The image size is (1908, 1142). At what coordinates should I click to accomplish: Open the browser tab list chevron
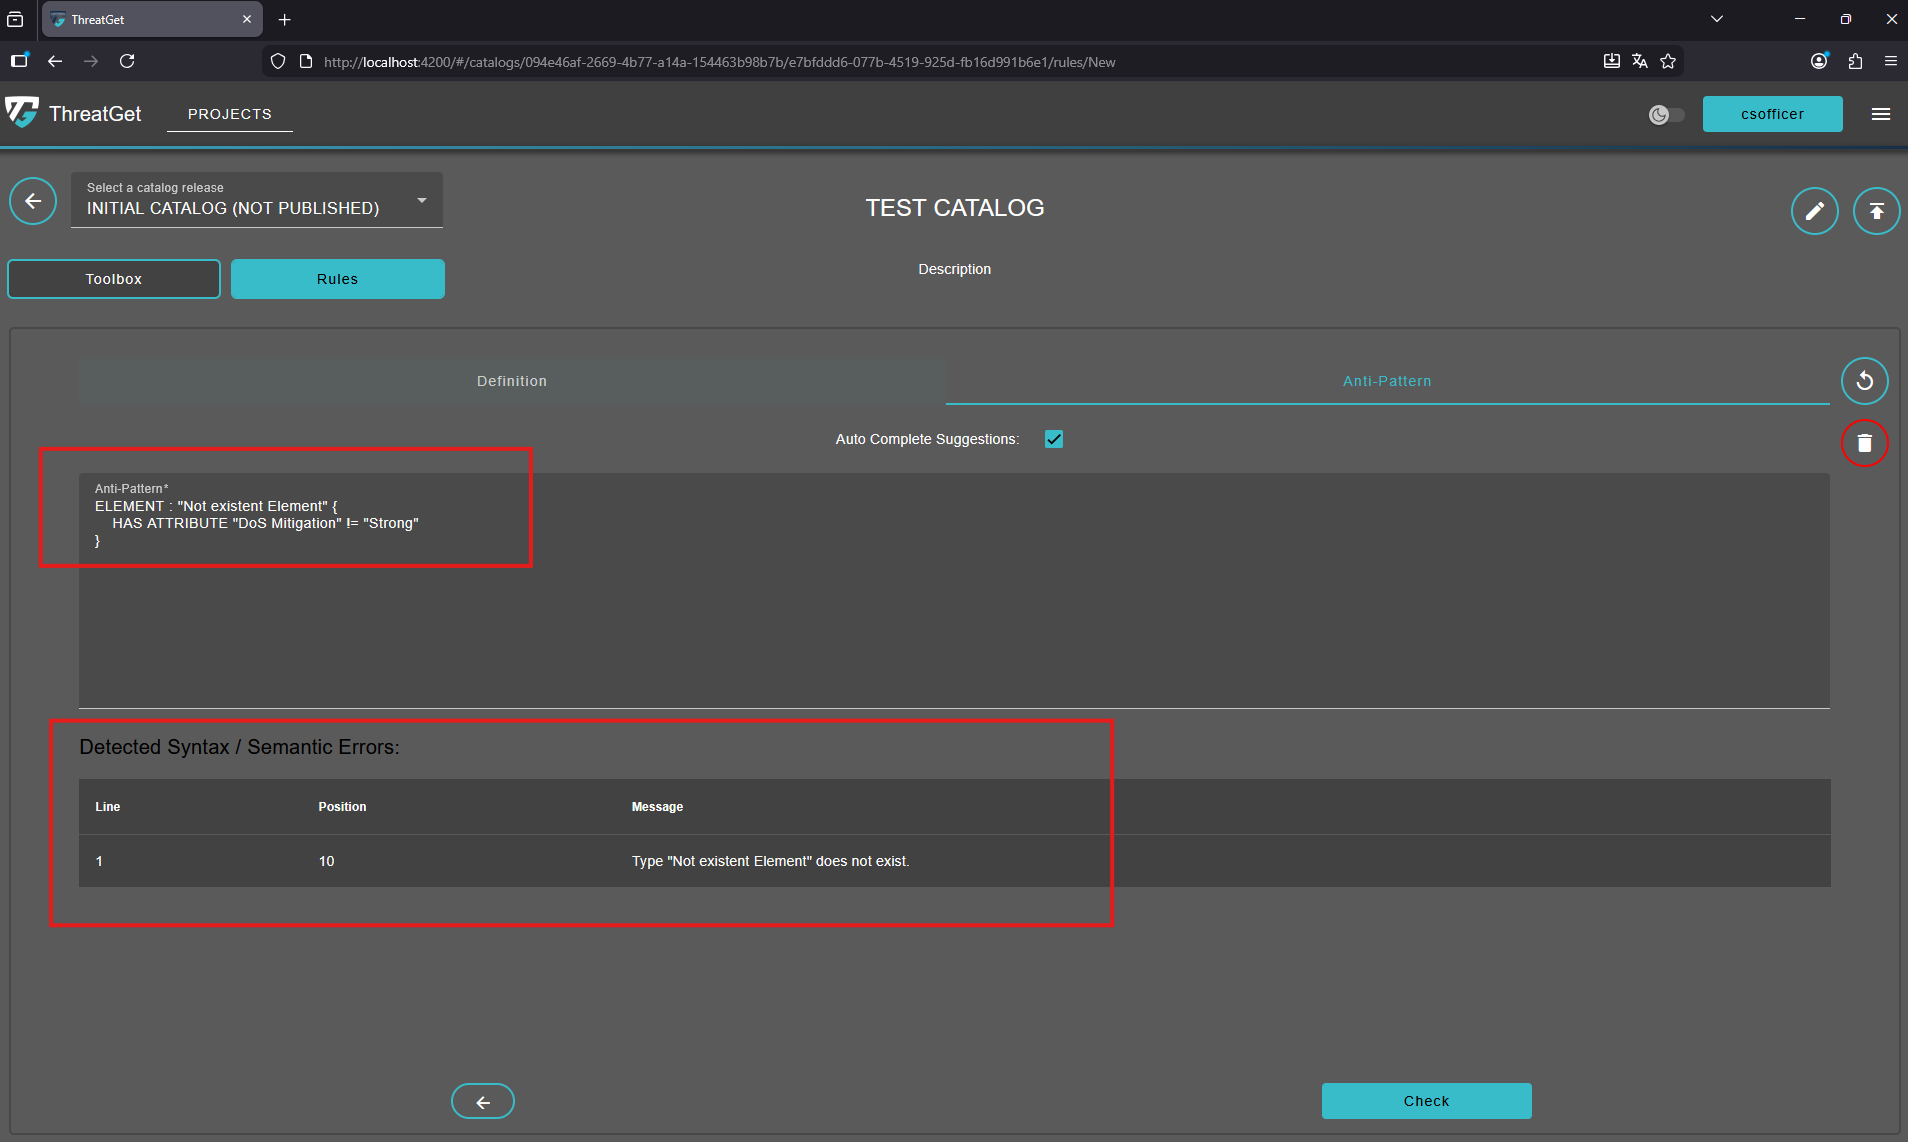click(1717, 19)
